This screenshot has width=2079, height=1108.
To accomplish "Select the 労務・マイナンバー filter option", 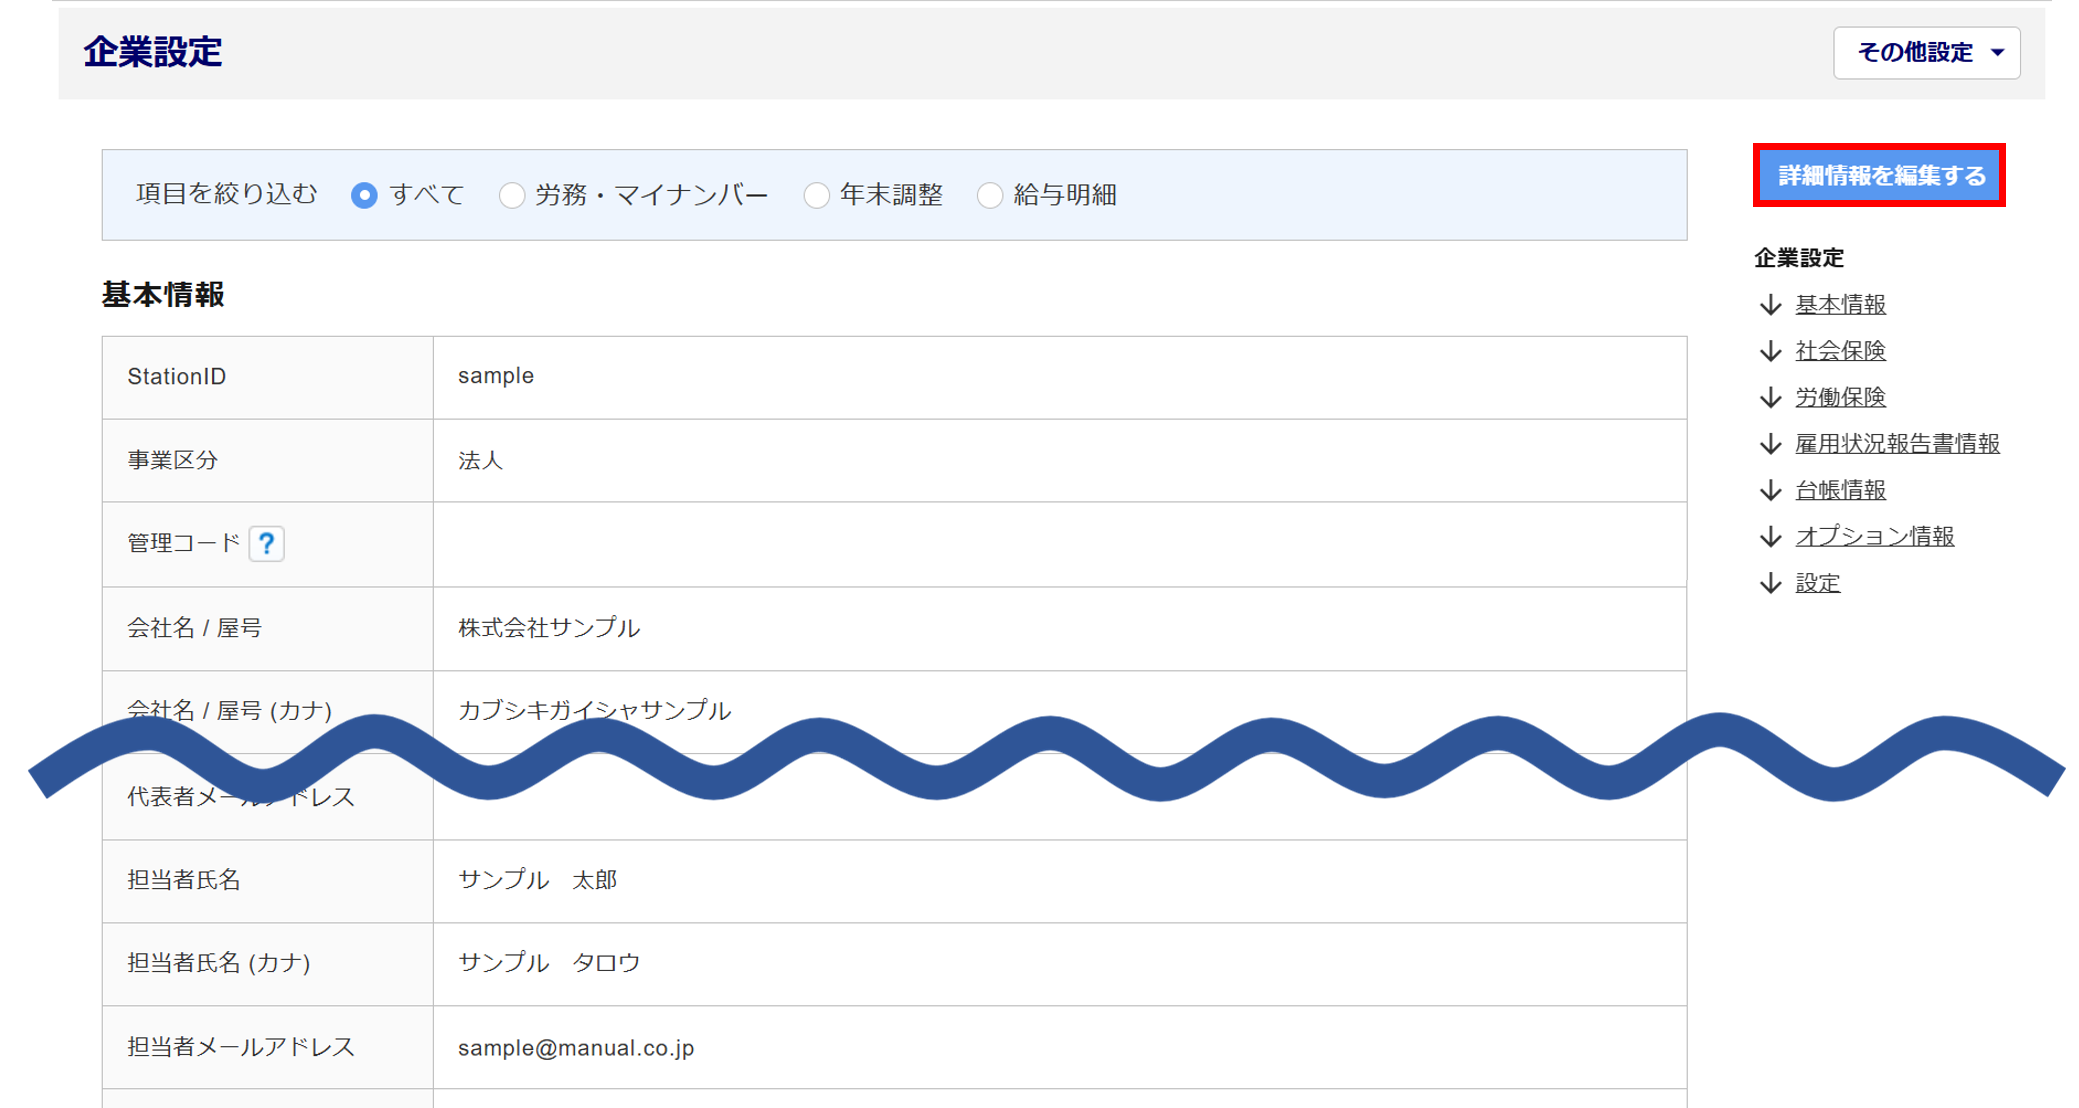I will coord(511,195).
